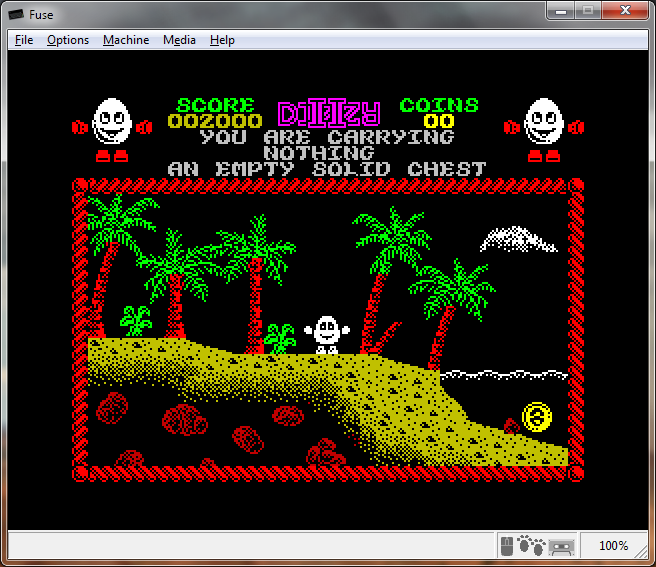The width and height of the screenshot is (656, 567).
Task: Maximize the Fuse window
Action: [x=588, y=11]
